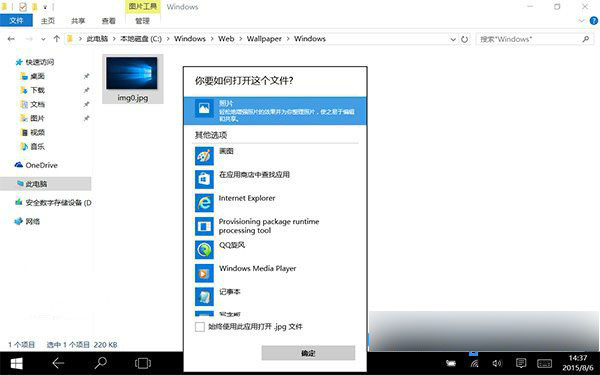600x375 pixels.
Task: Expand chevron after Web in path
Action: click(x=240, y=39)
